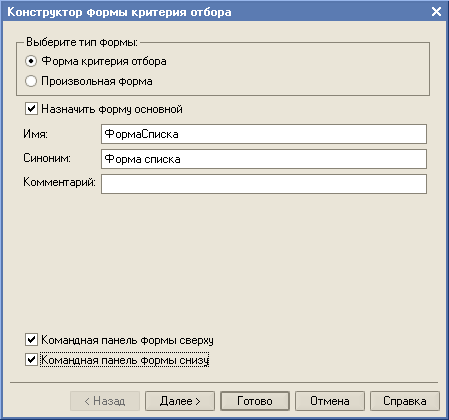Open help with the Справка button
Screen dimensions: 449x420
point(405,401)
